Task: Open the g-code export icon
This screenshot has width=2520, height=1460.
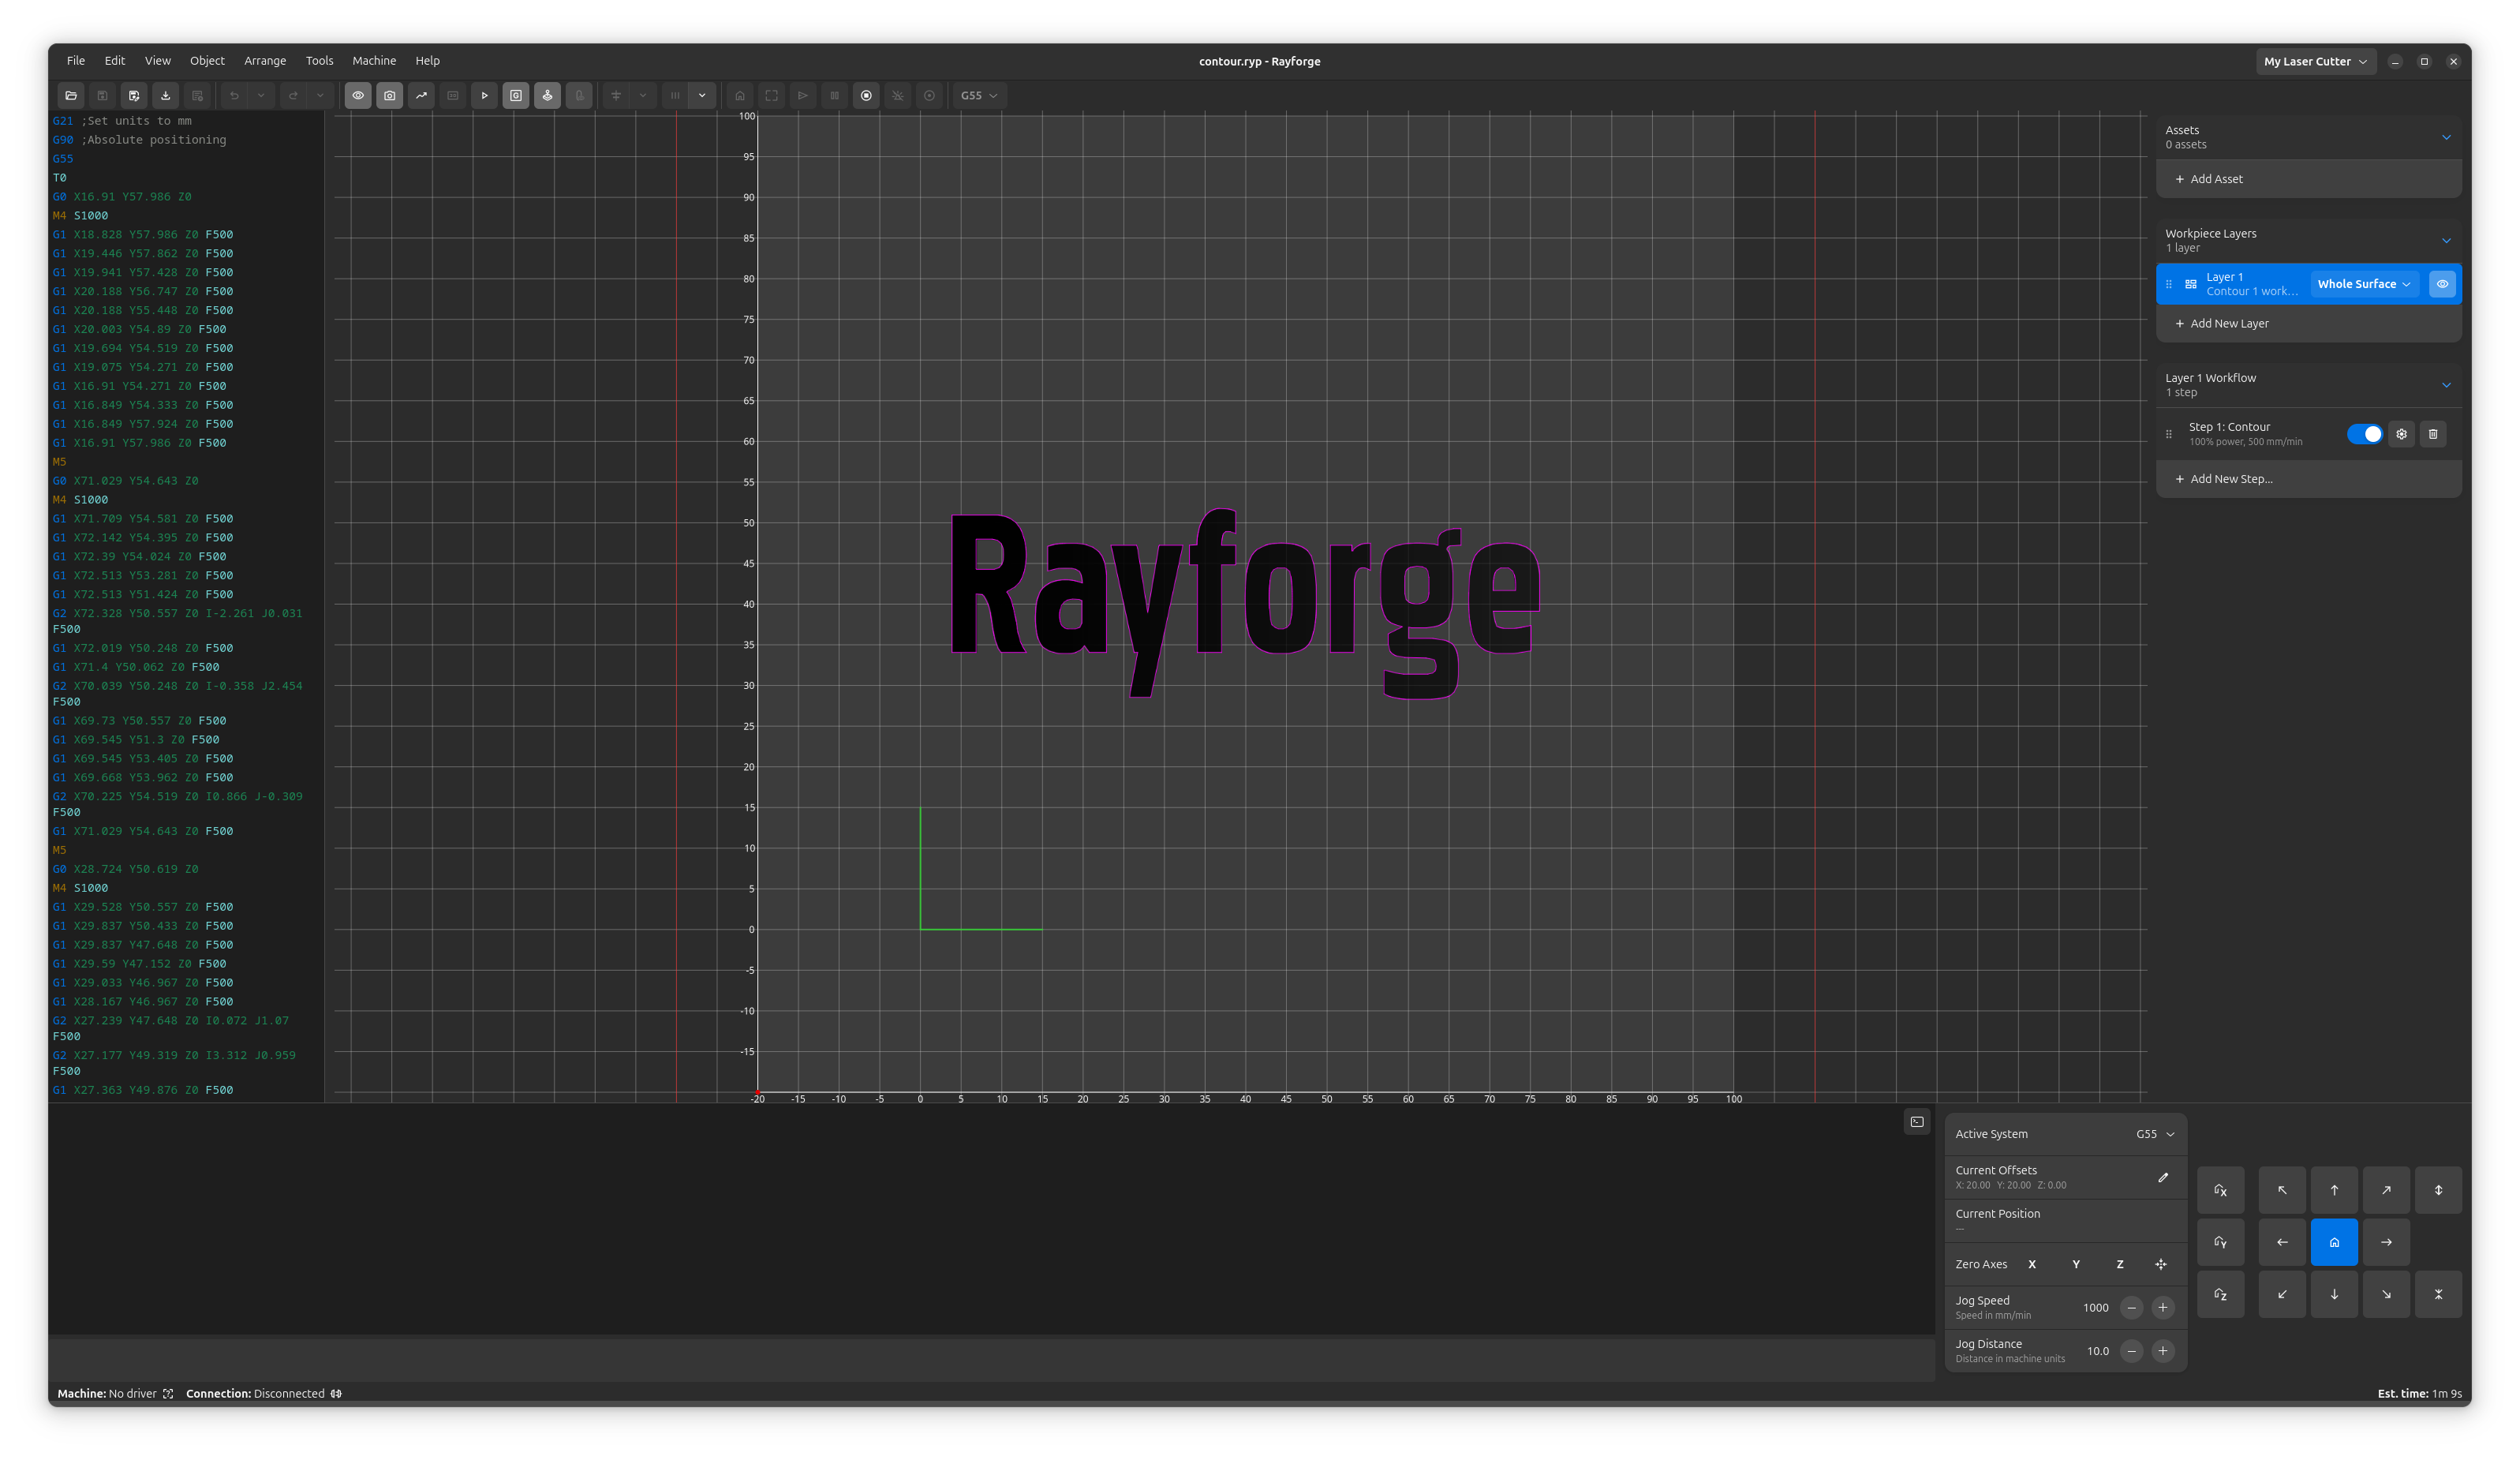Action: click(166, 95)
